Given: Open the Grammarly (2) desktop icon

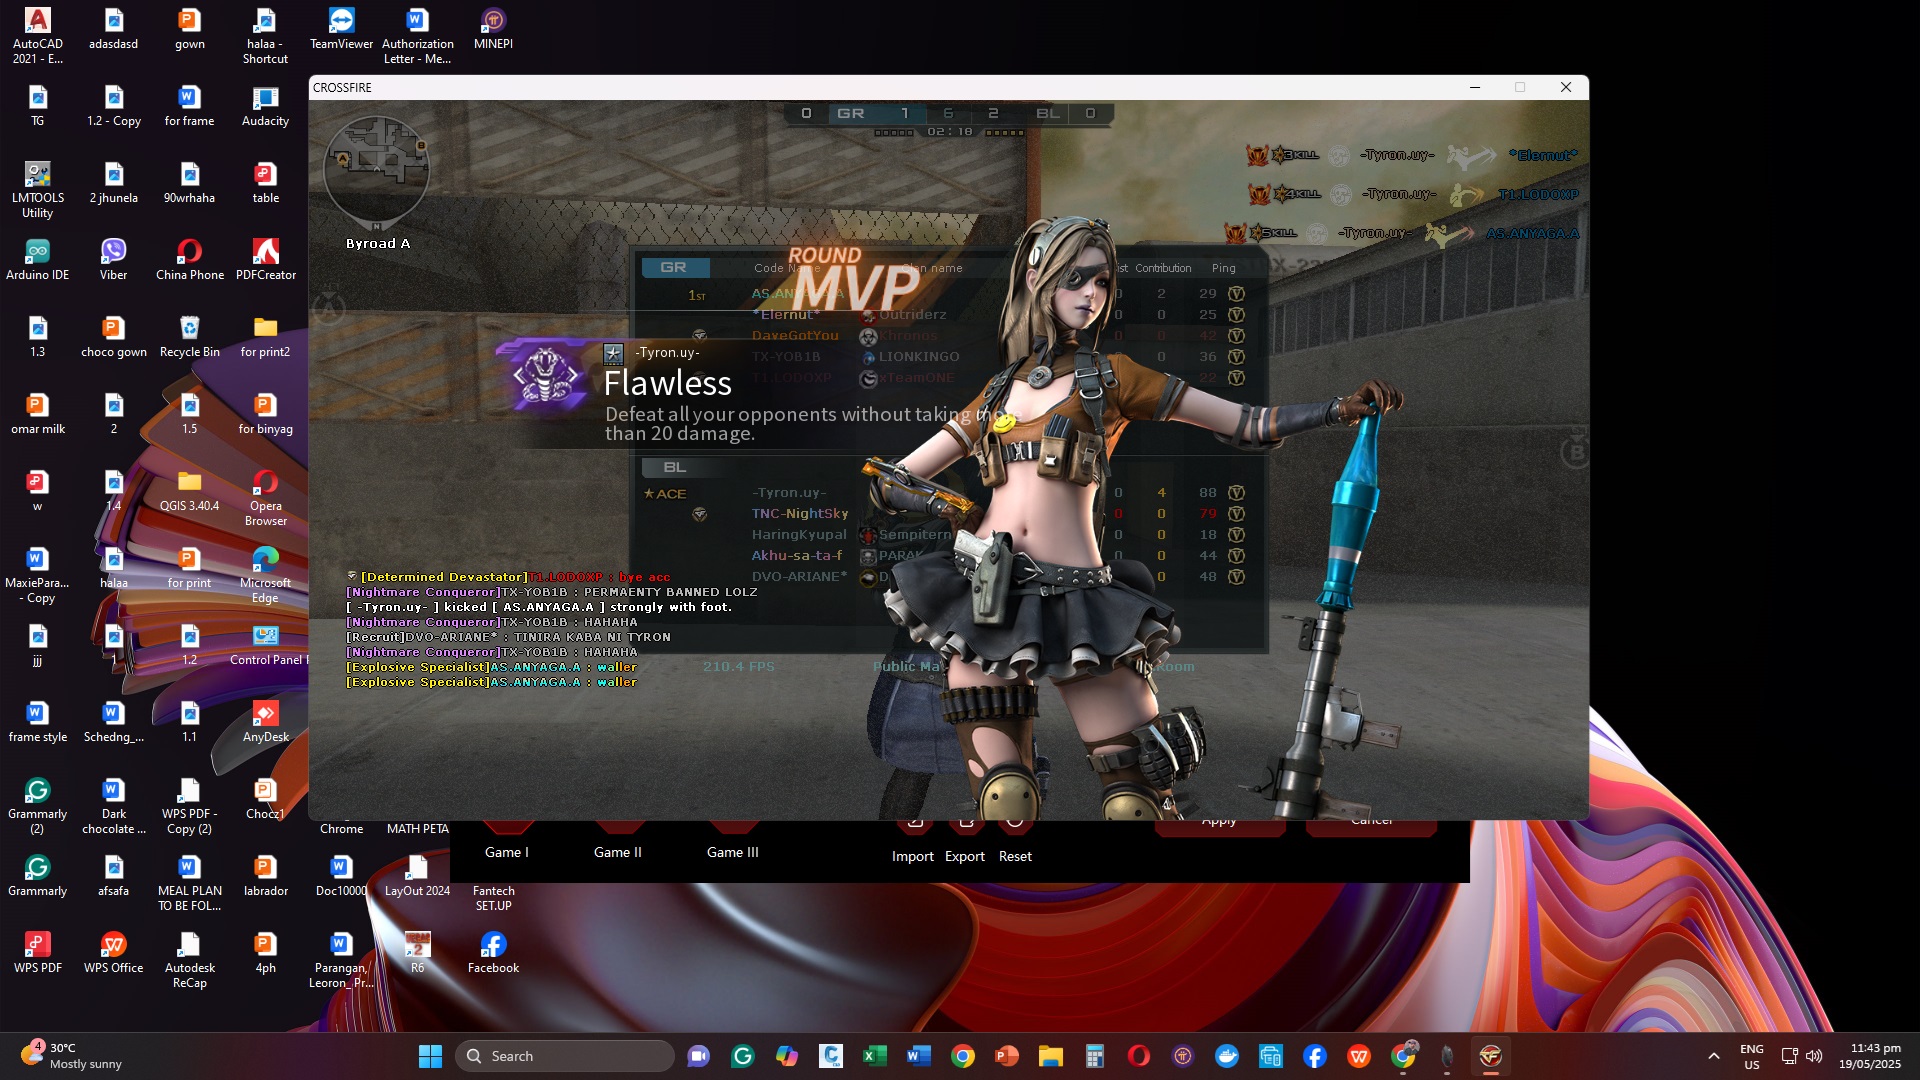Looking at the screenshot, I should click(37, 805).
